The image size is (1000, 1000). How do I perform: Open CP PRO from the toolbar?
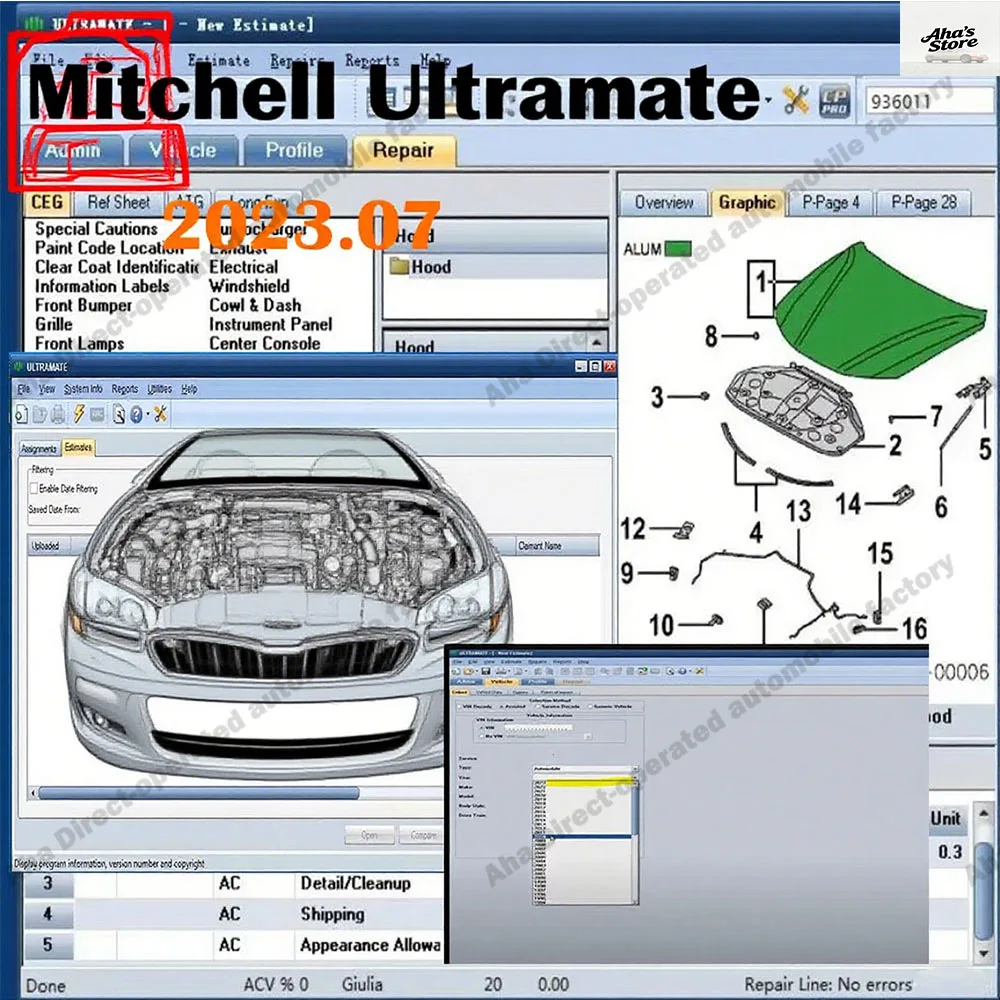pos(836,103)
